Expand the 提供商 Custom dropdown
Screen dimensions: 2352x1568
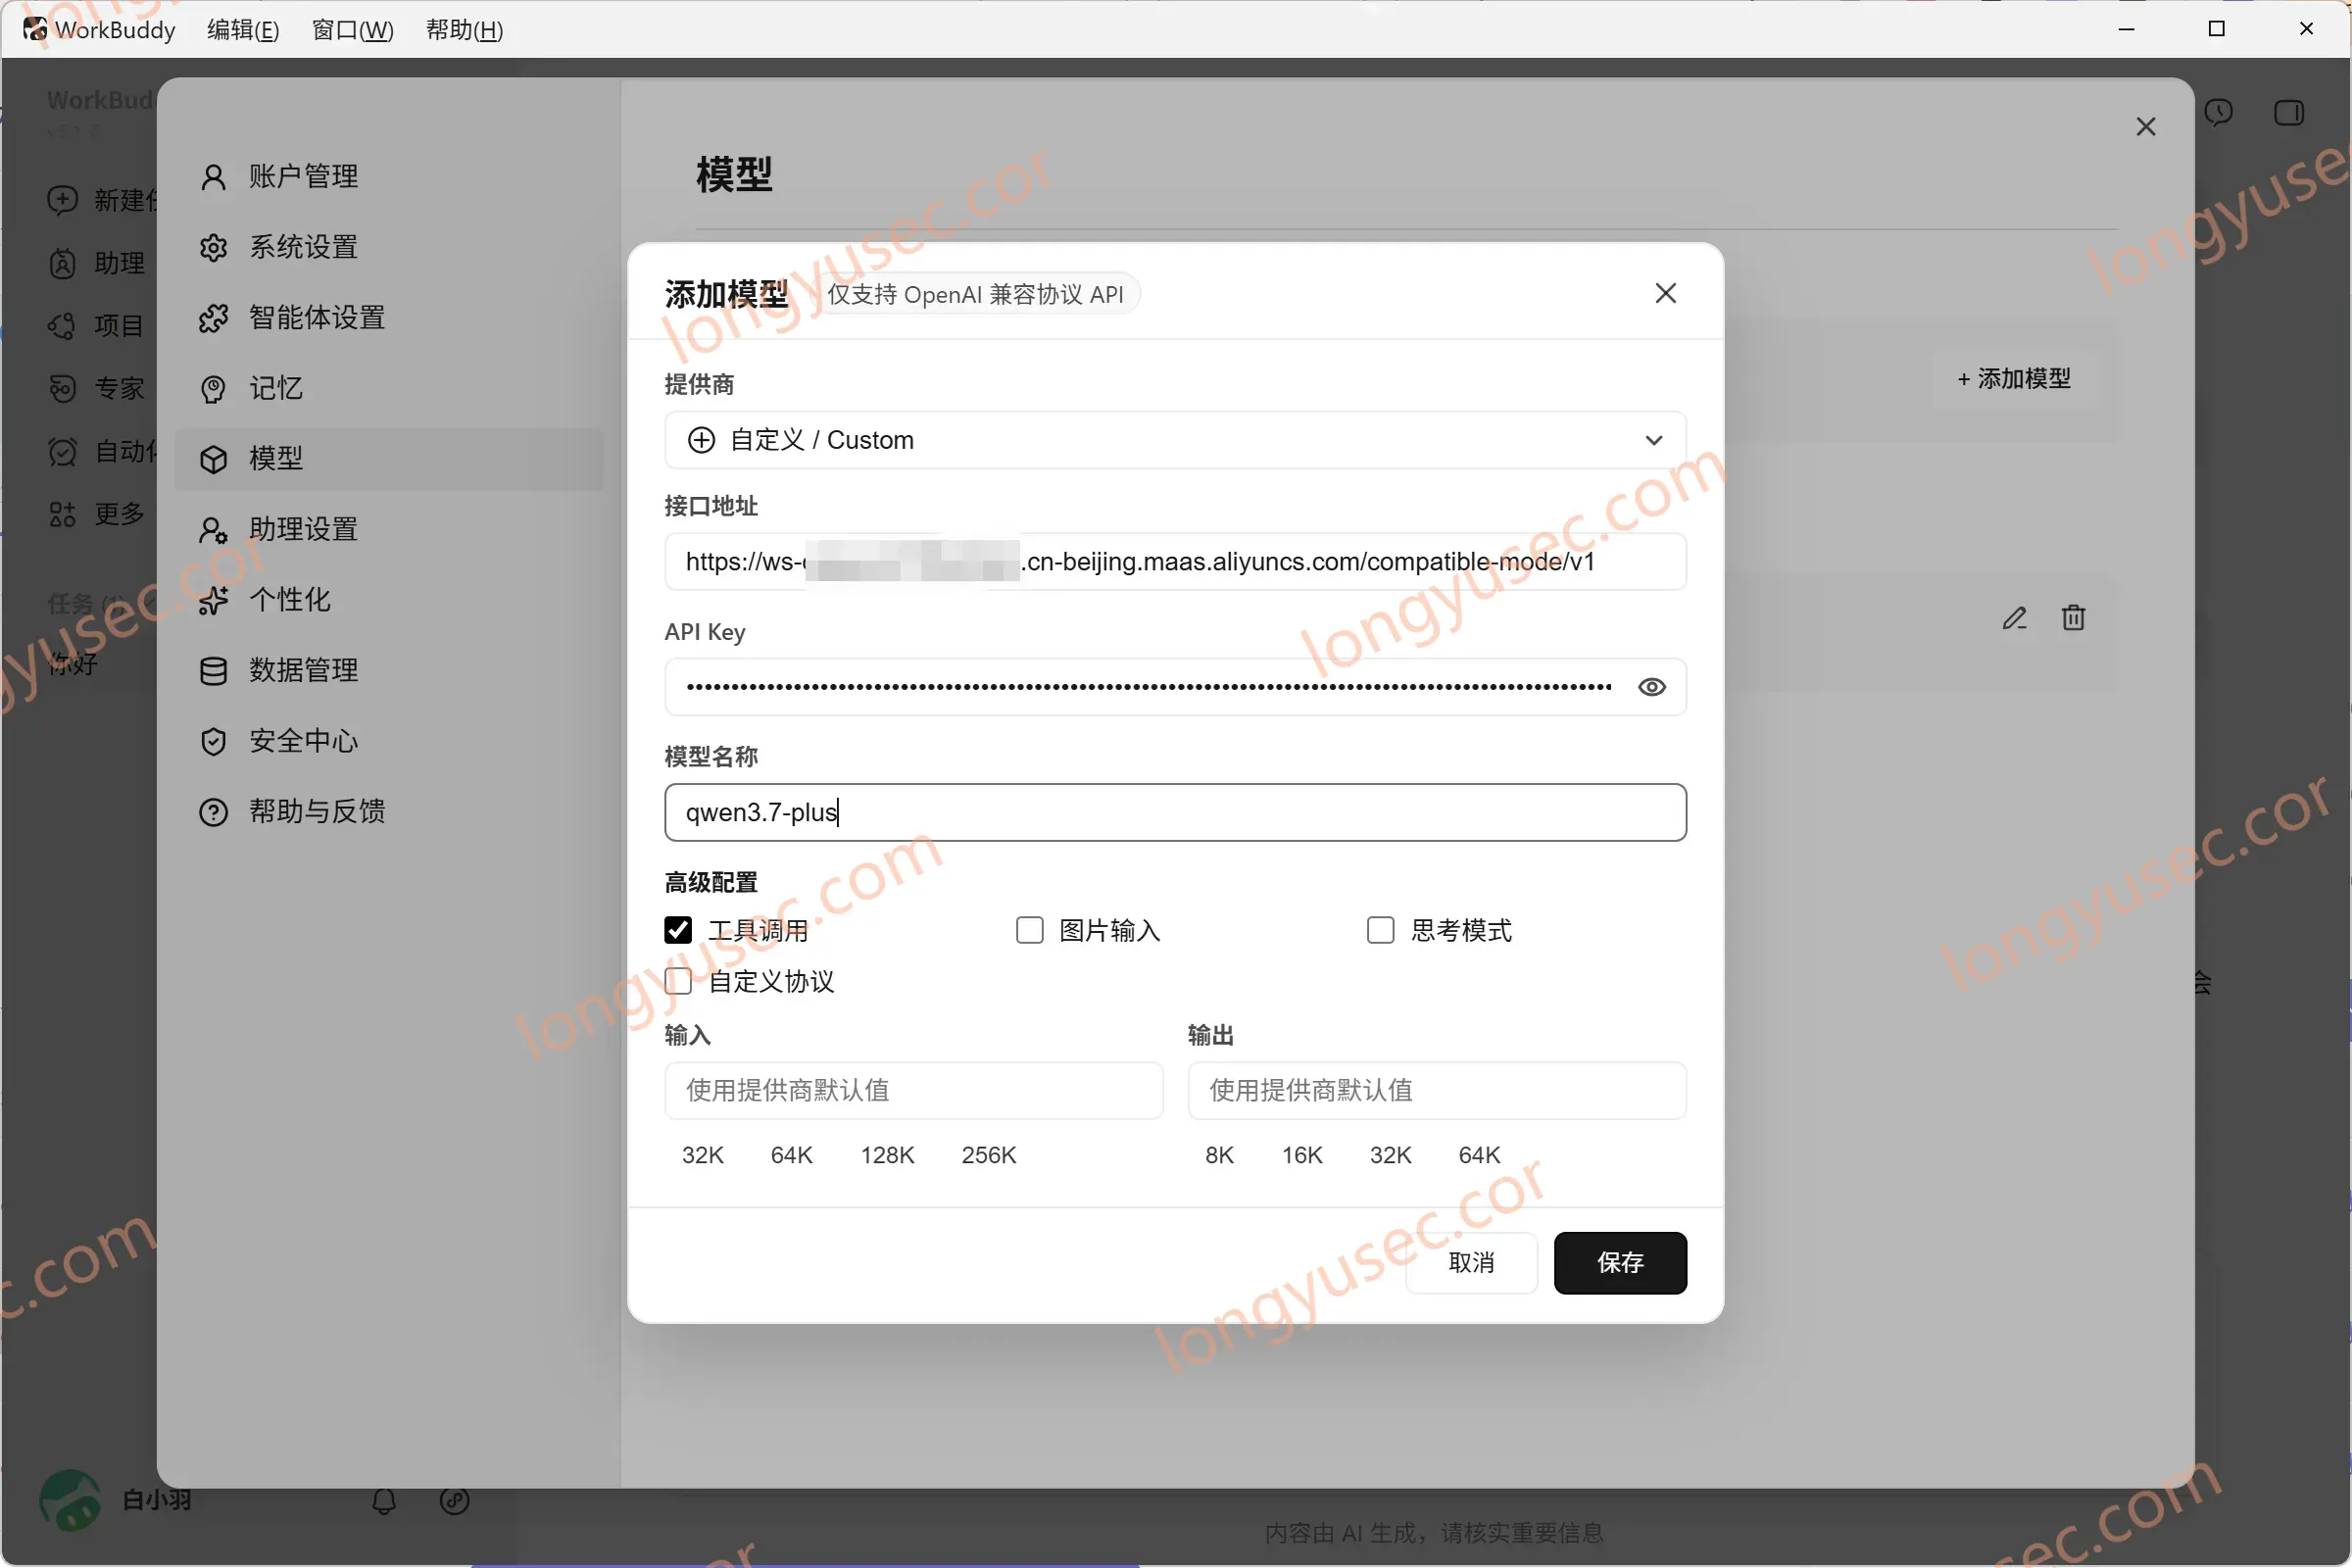pyautogui.click(x=1175, y=440)
